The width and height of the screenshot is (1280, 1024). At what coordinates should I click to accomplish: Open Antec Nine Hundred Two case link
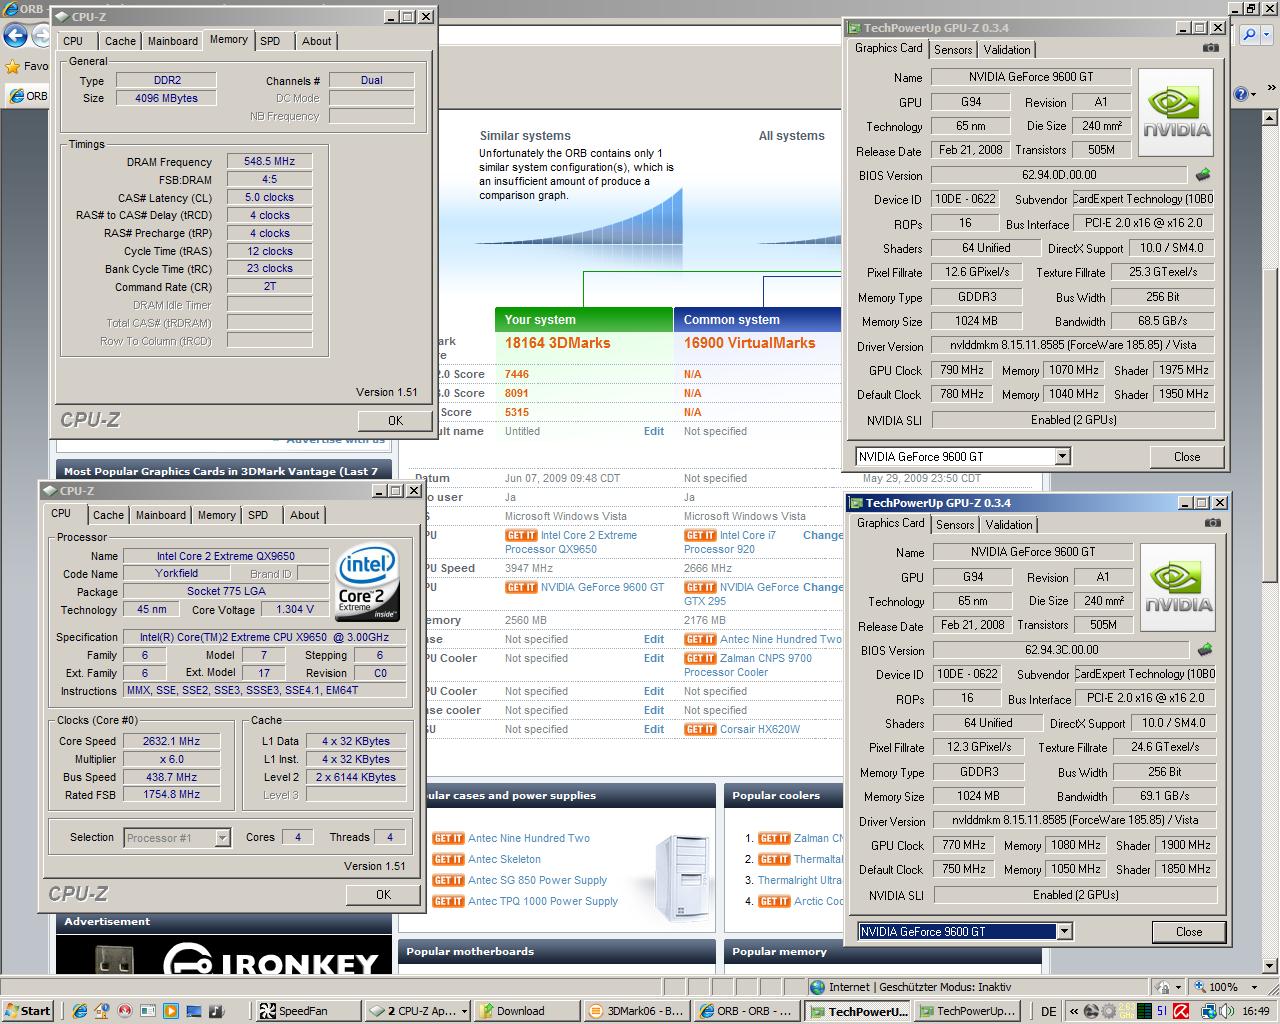click(x=529, y=839)
